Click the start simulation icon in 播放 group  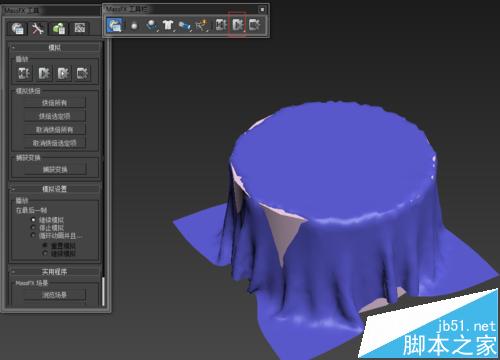click(44, 73)
